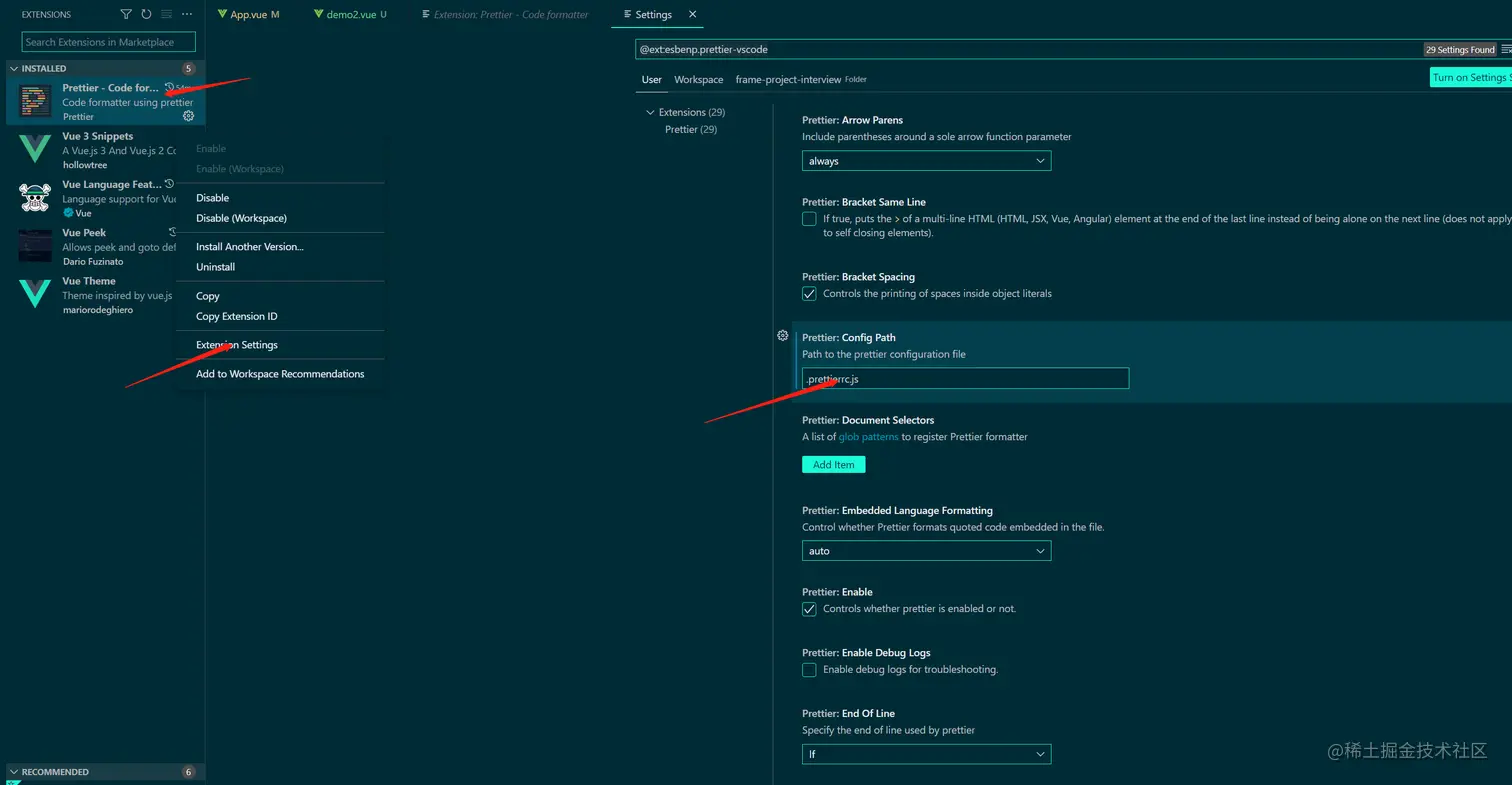This screenshot has height=785, width=1512.
Task: Choose Copy Extension ID
Action: (x=280, y=316)
